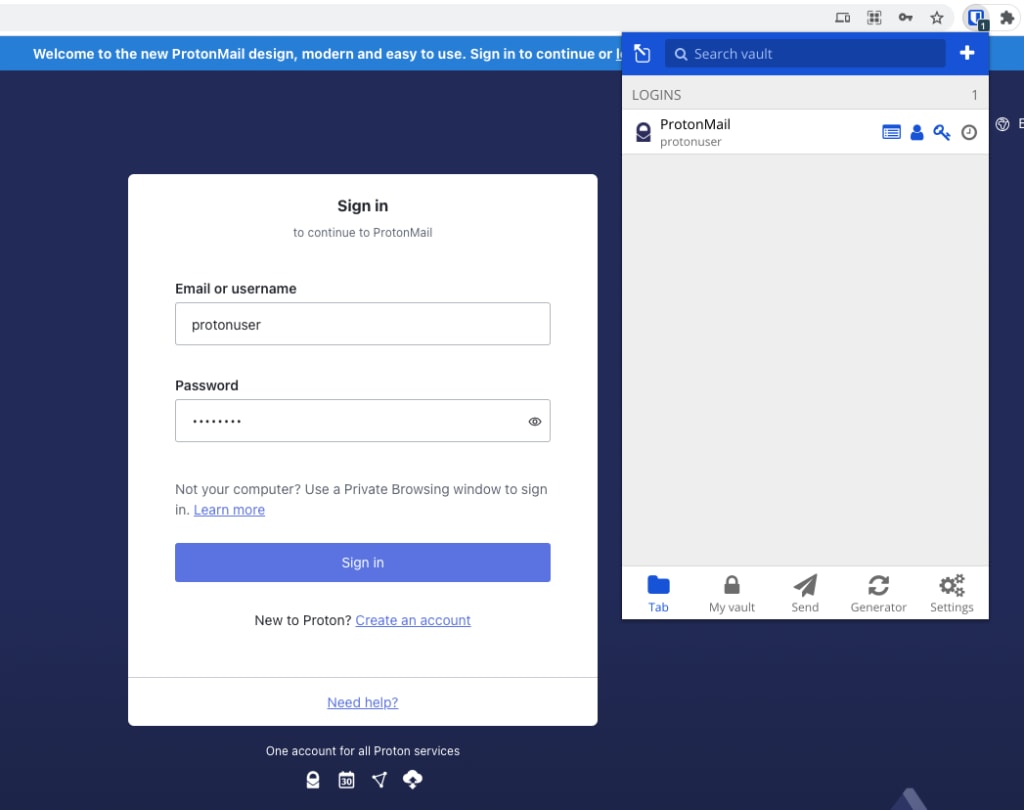The height and width of the screenshot is (810, 1024).
Task: Copy the ProtonMail username
Action: 917,133
